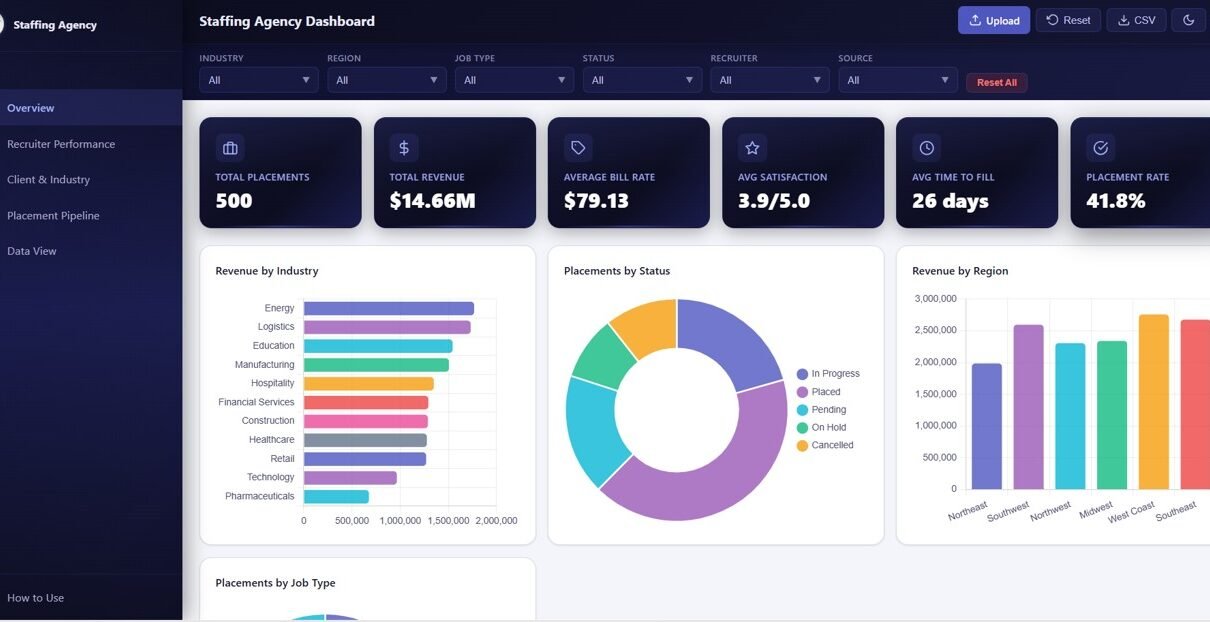This screenshot has height=622, width=1210.
Task: Click the checkmark icon on Placement Rate card
Action: (x=1100, y=148)
